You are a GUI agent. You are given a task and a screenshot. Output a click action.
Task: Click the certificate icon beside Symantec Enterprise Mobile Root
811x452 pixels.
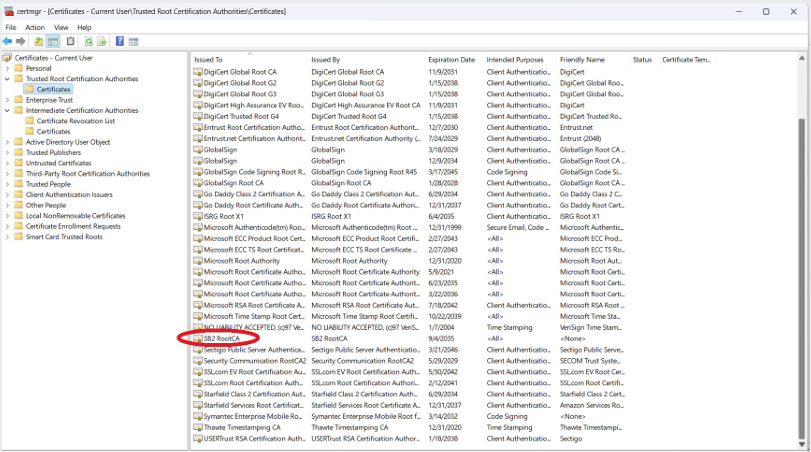click(x=198, y=416)
